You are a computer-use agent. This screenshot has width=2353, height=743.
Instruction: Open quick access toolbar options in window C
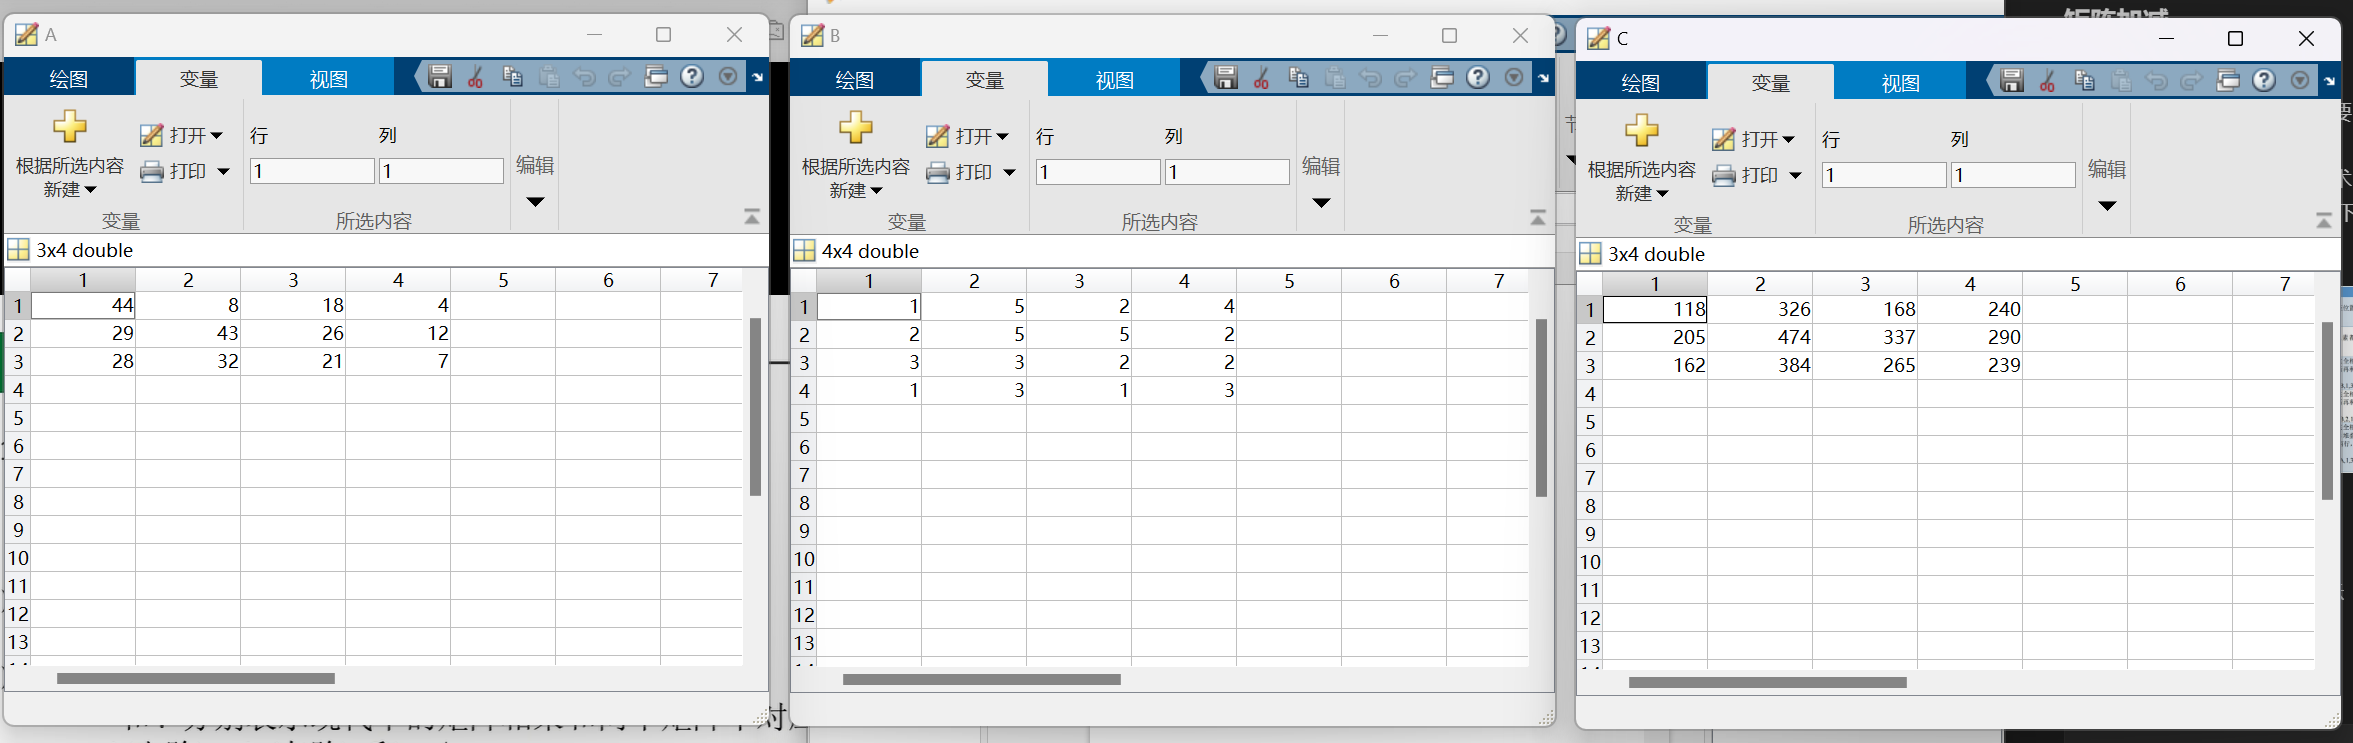pyautogui.click(x=2300, y=81)
